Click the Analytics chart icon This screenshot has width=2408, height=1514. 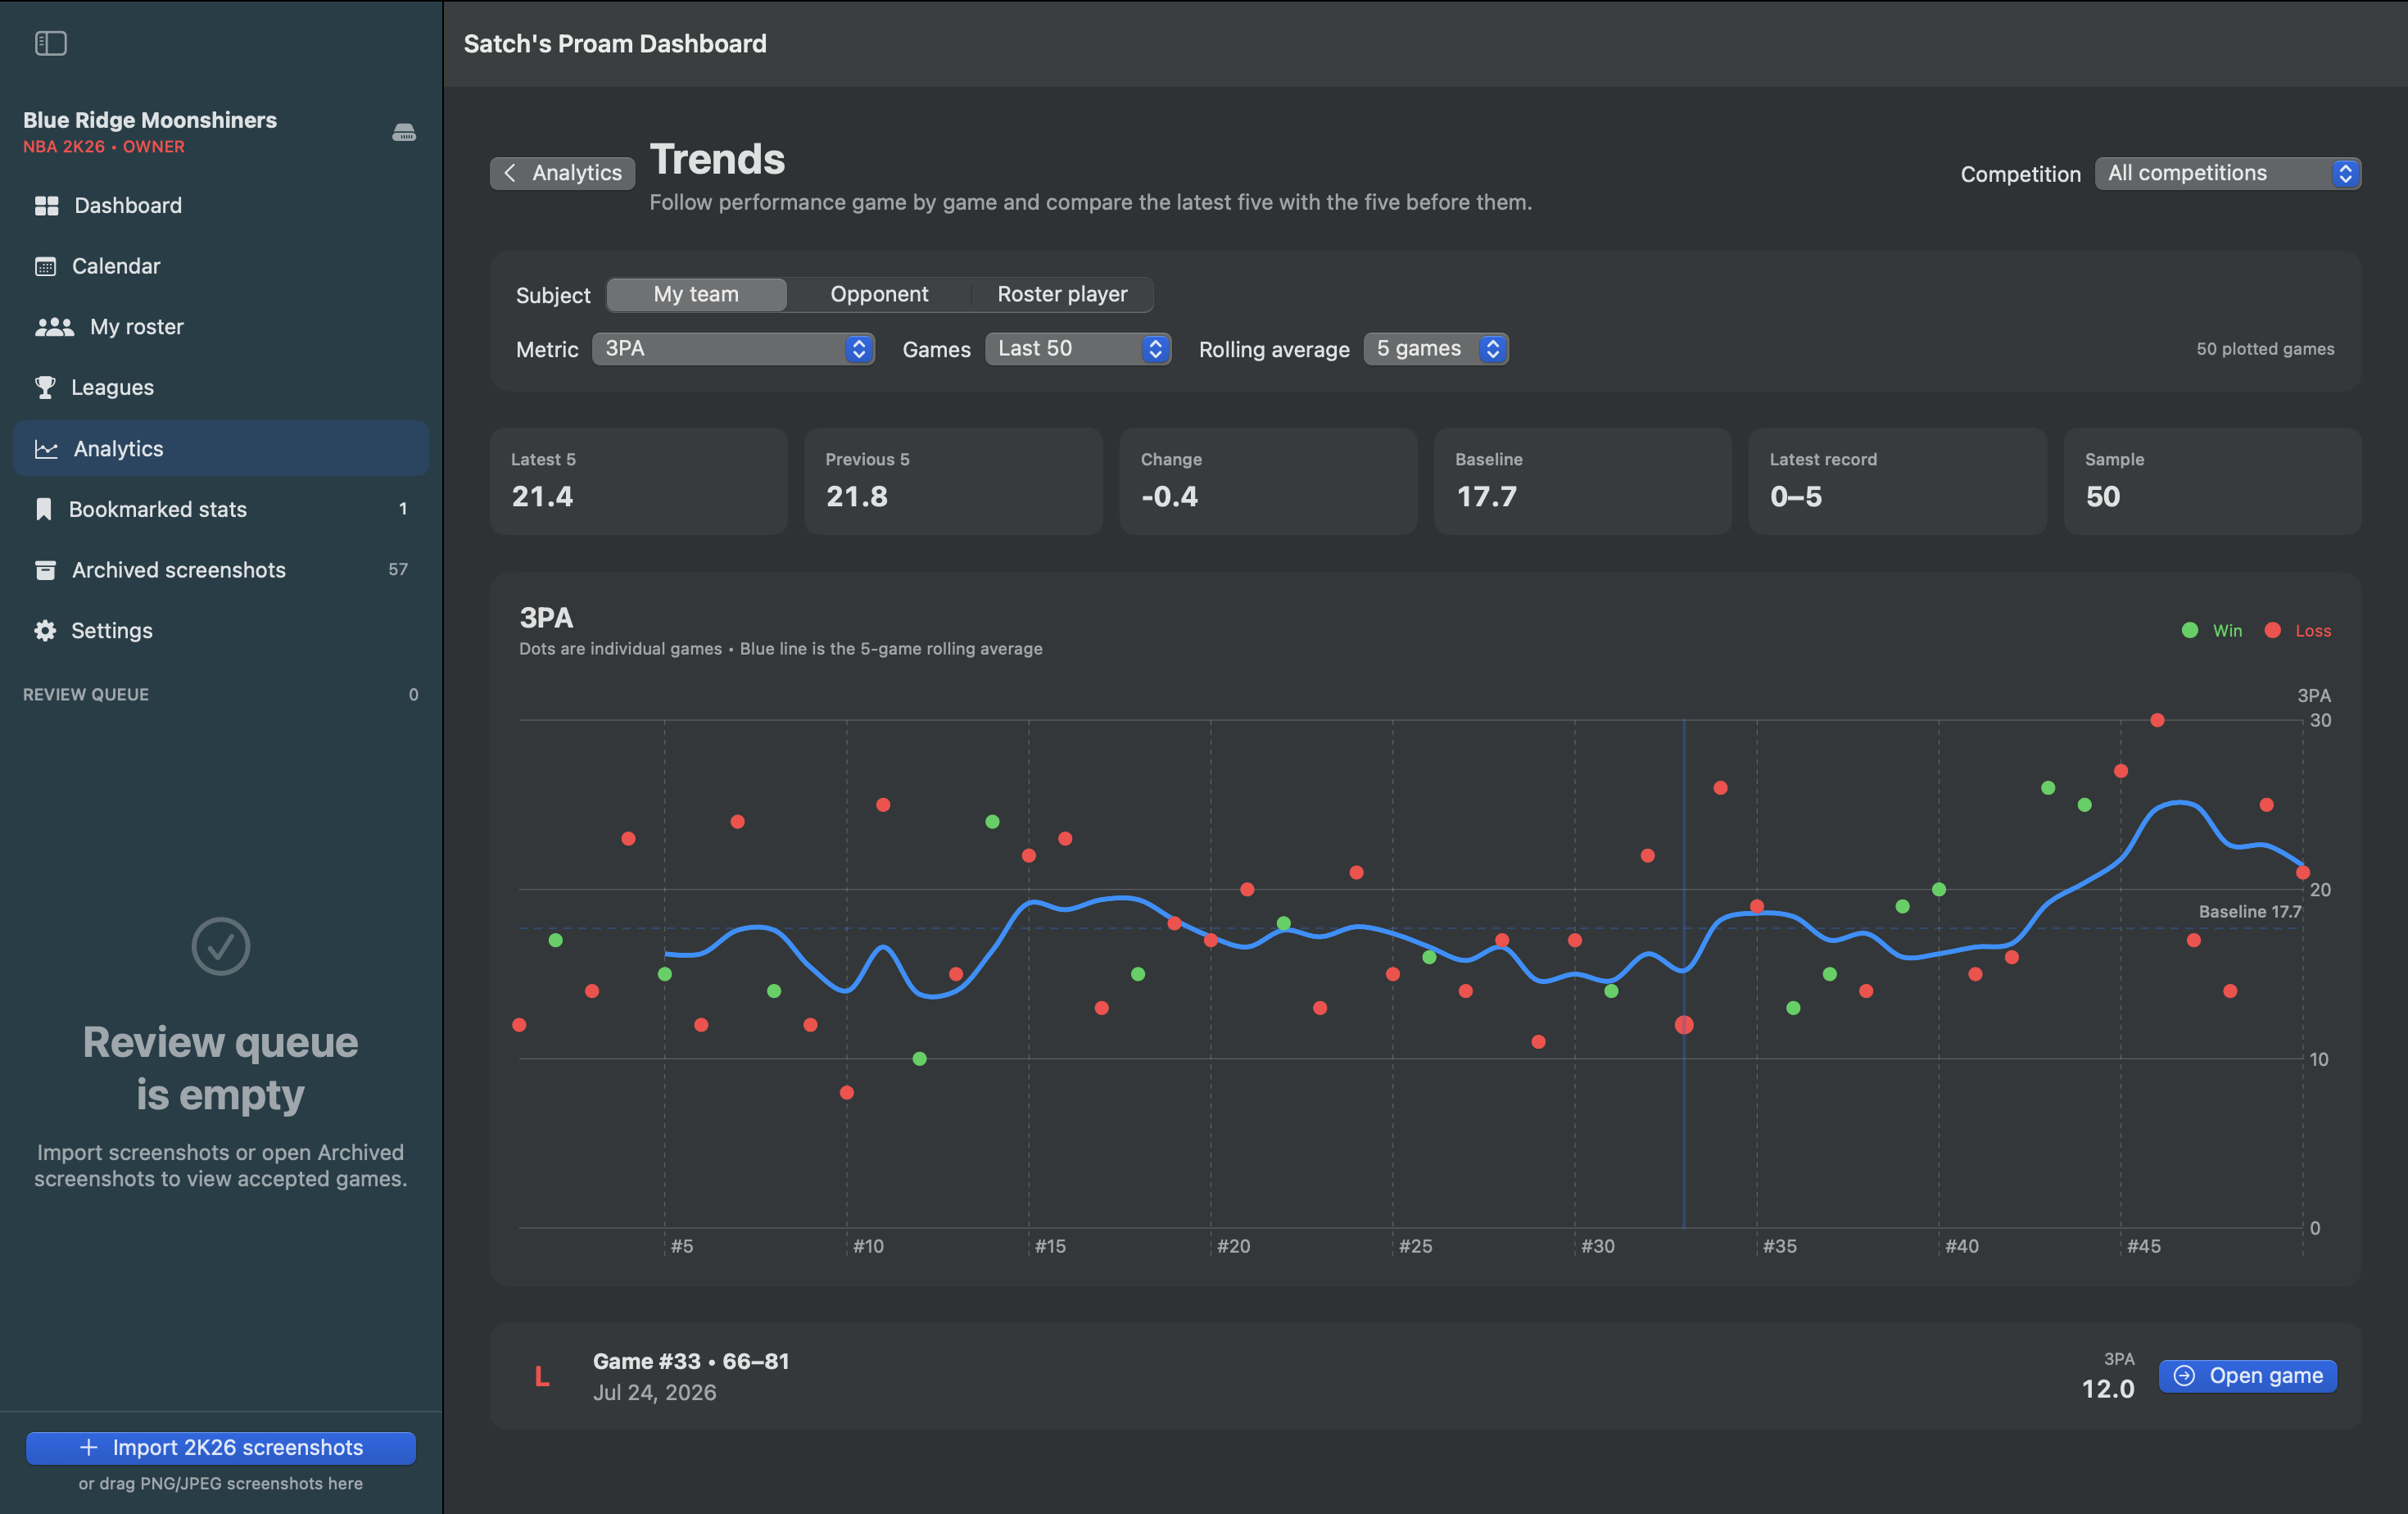(46, 449)
